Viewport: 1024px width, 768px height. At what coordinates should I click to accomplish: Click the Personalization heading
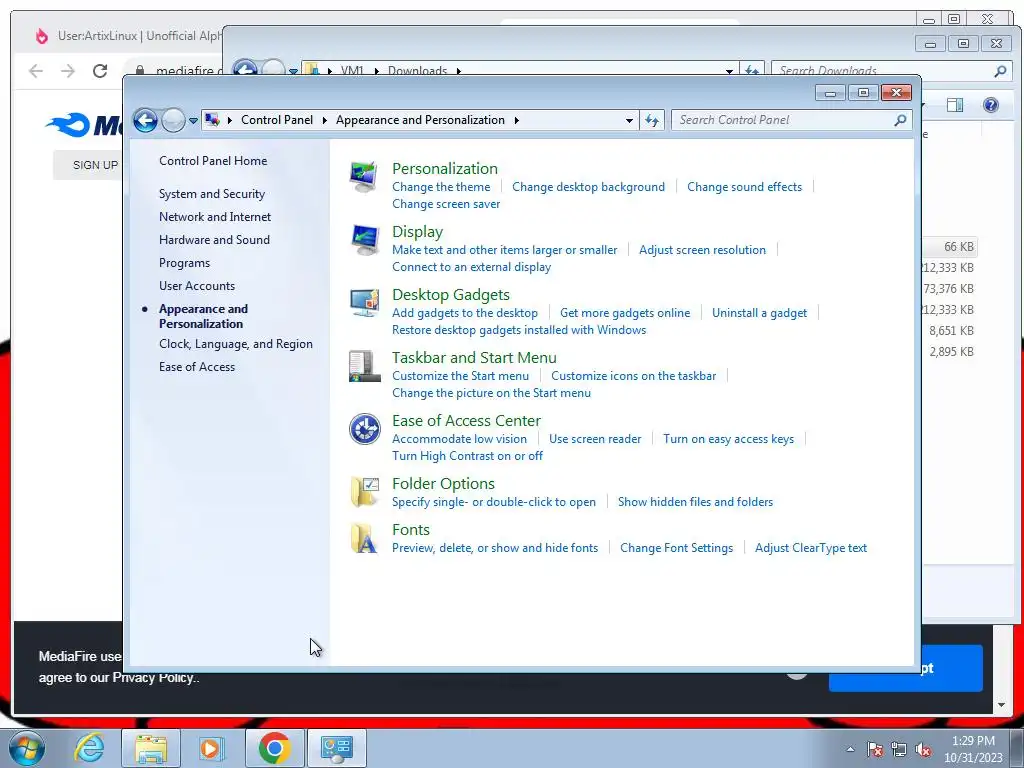tap(445, 168)
